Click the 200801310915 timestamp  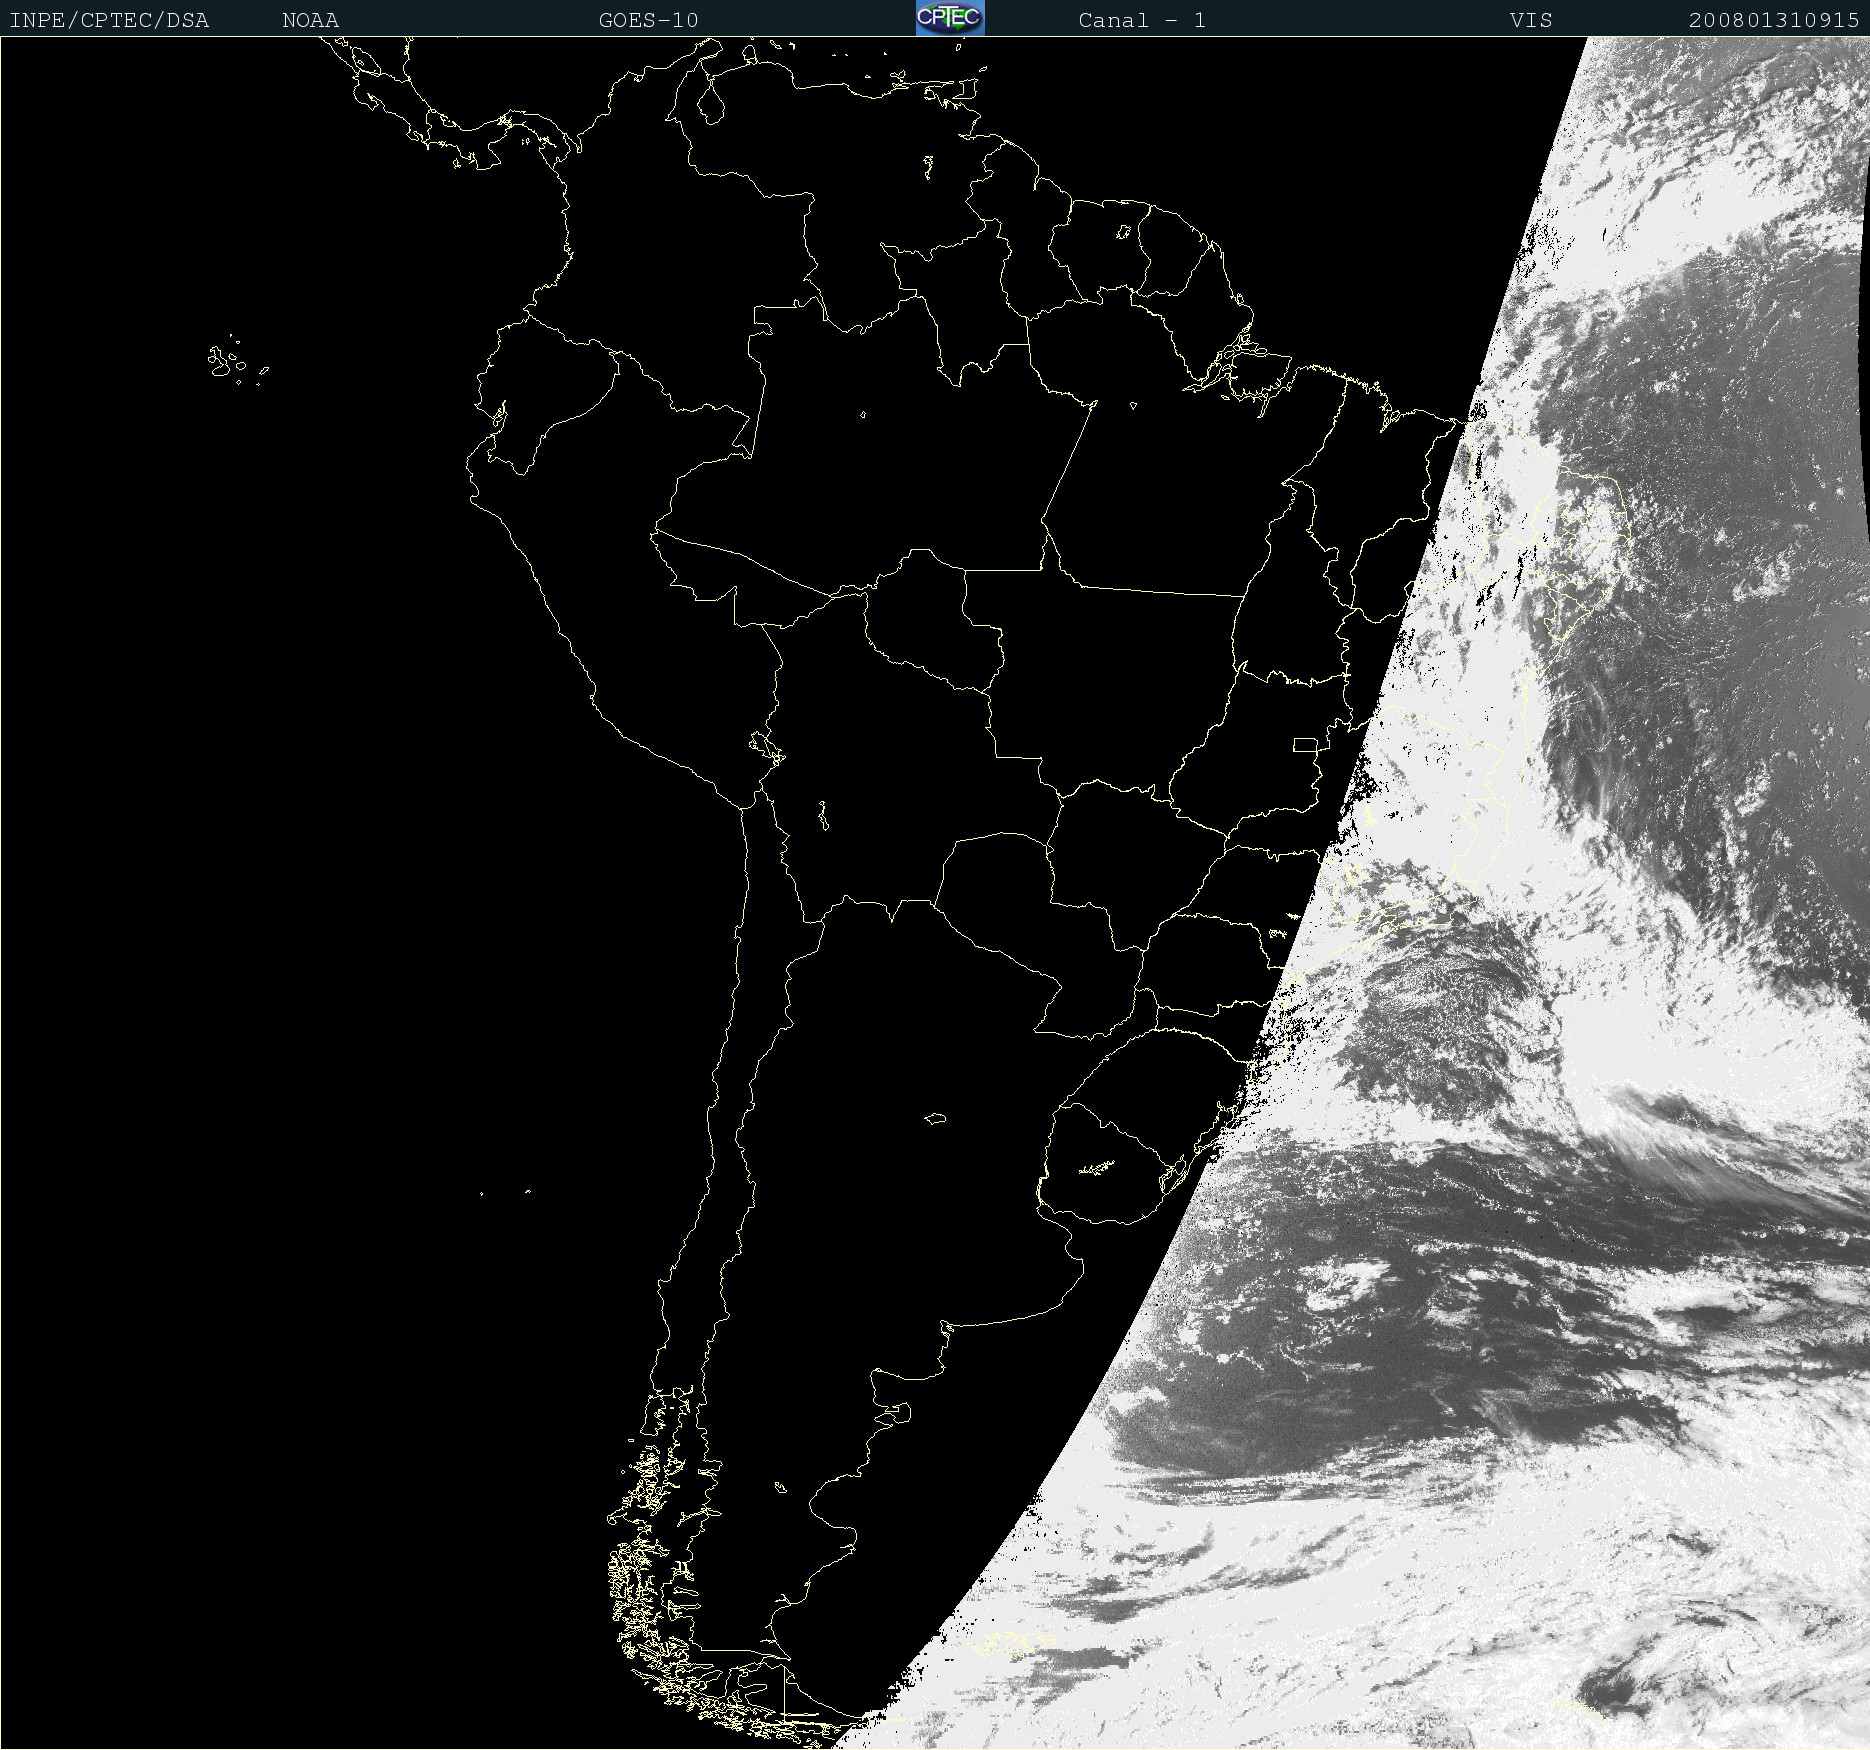(x=1774, y=20)
